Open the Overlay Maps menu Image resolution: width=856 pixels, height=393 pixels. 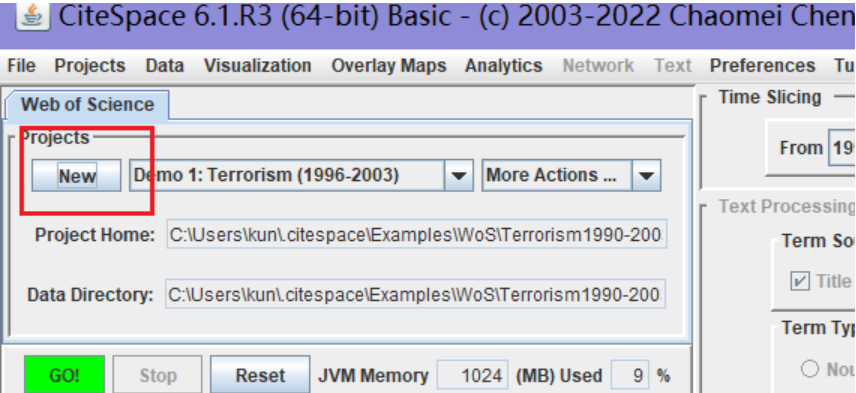point(389,66)
